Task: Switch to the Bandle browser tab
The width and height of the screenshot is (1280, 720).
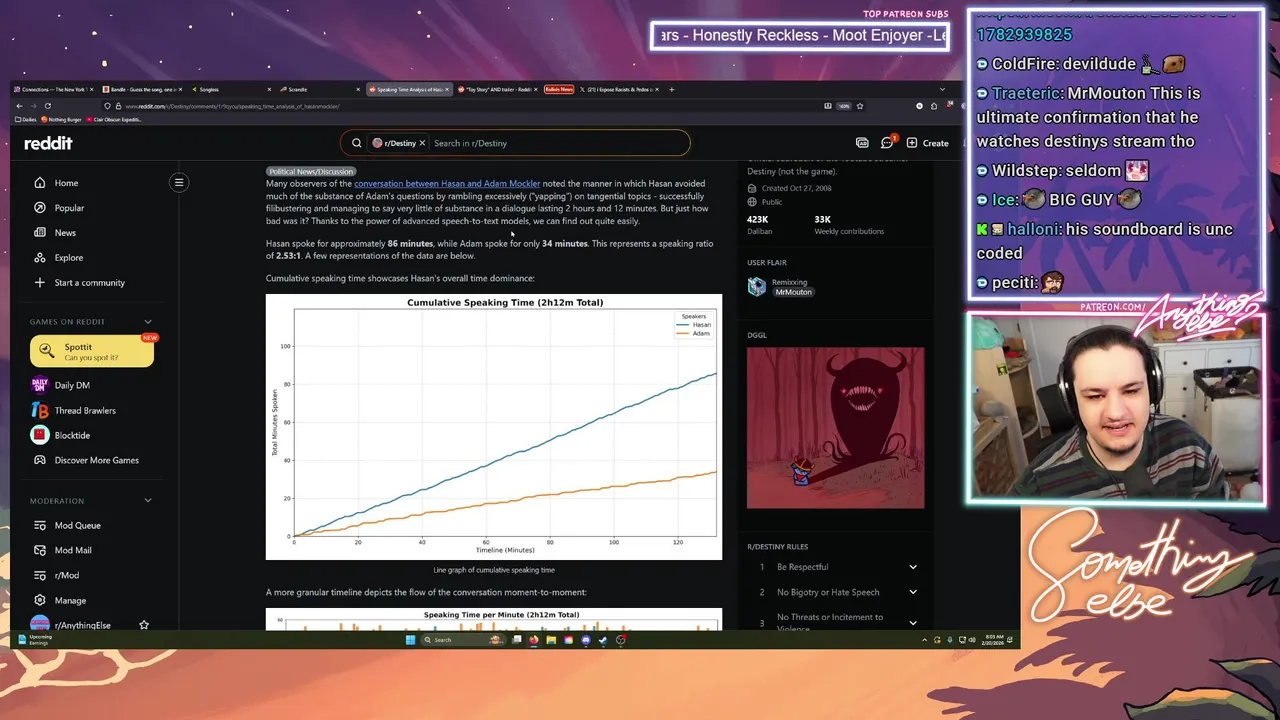Action: click(140, 89)
